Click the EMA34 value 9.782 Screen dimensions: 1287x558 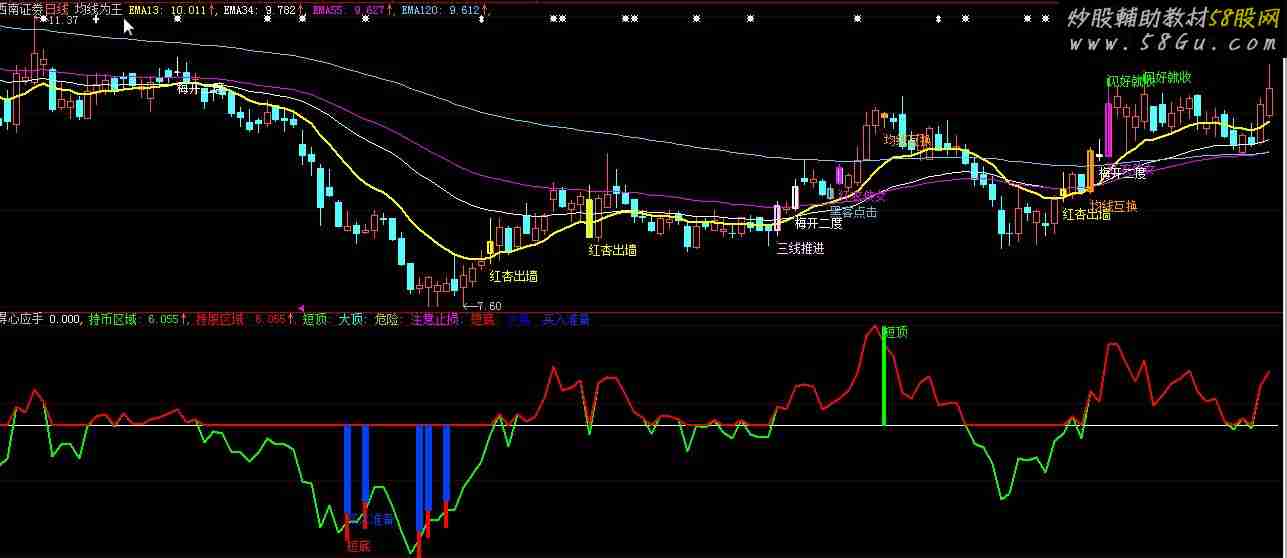click(x=280, y=9)
